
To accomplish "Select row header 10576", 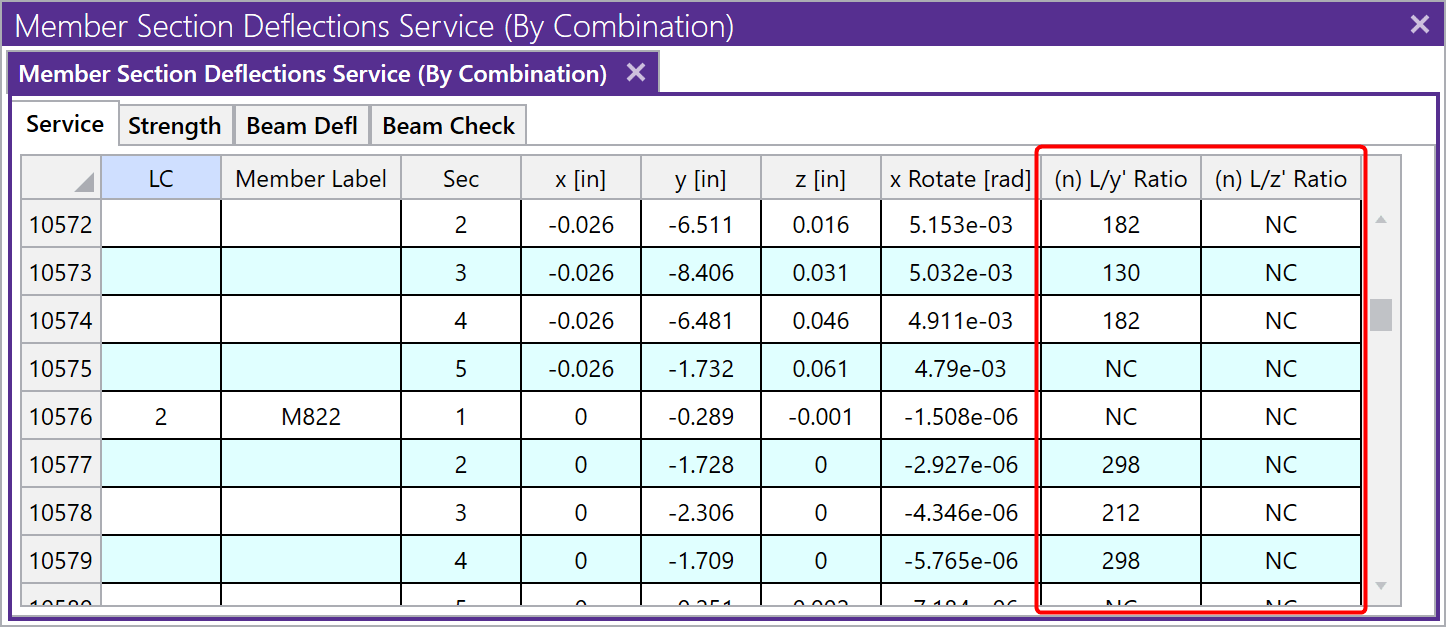I will click(61, 417).
